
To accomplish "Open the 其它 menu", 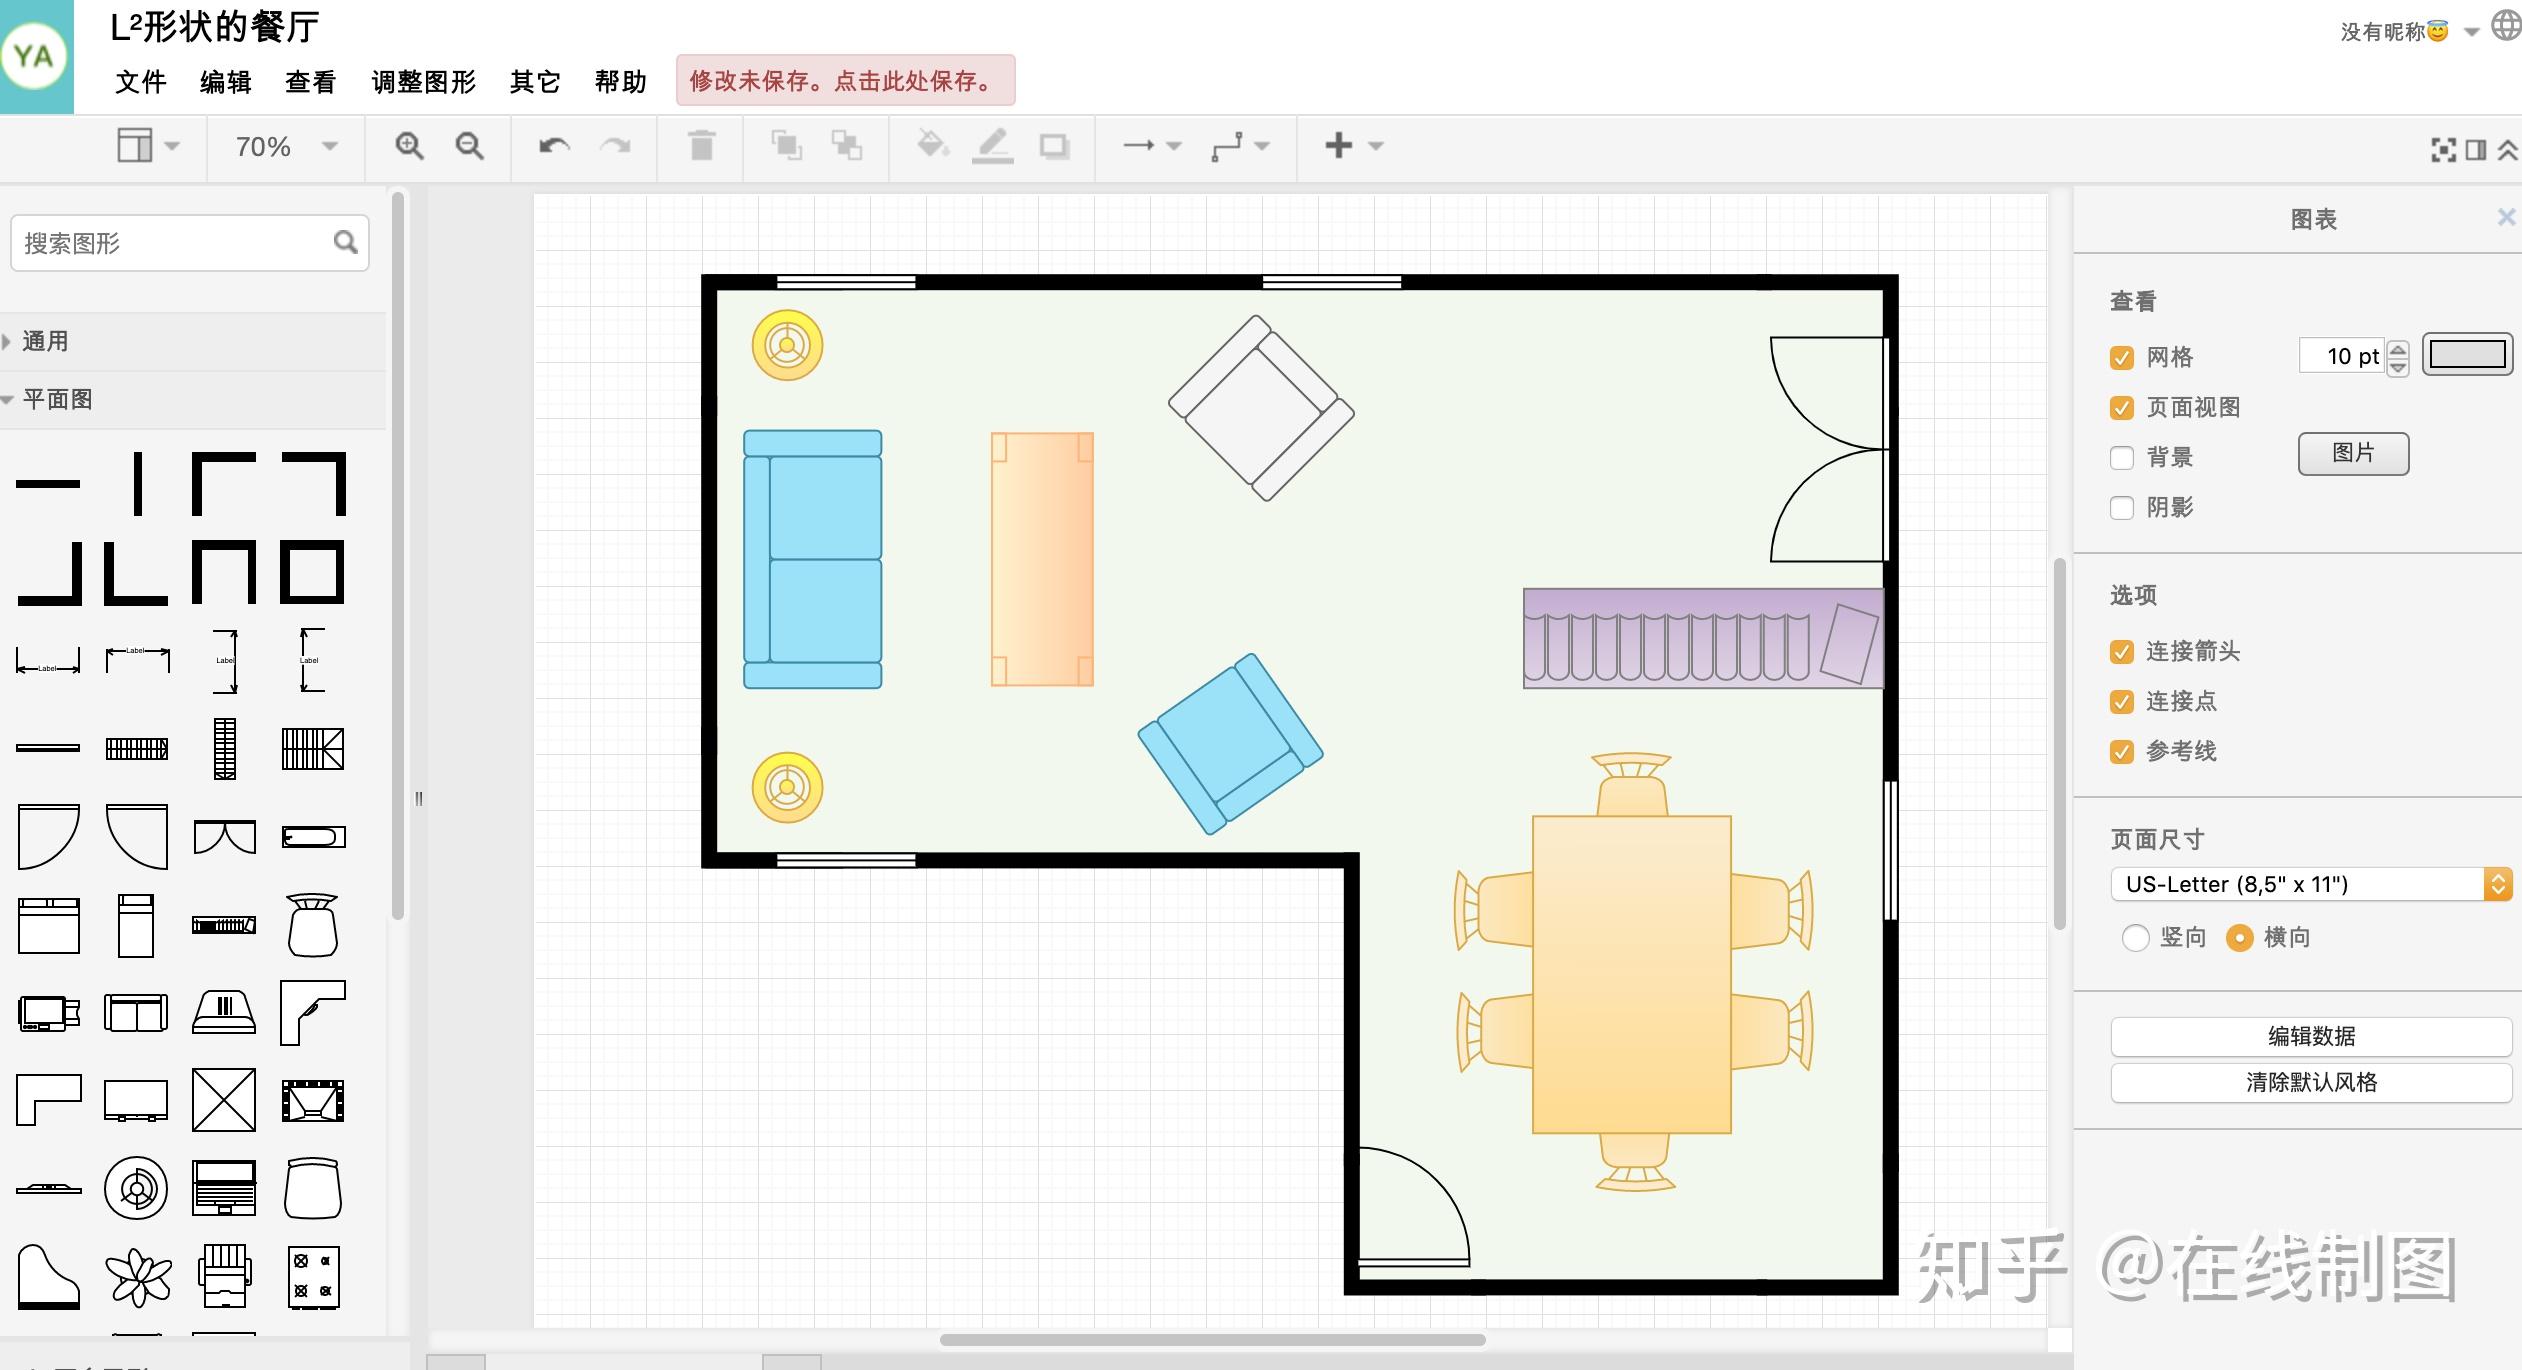I will pos(535,82).
